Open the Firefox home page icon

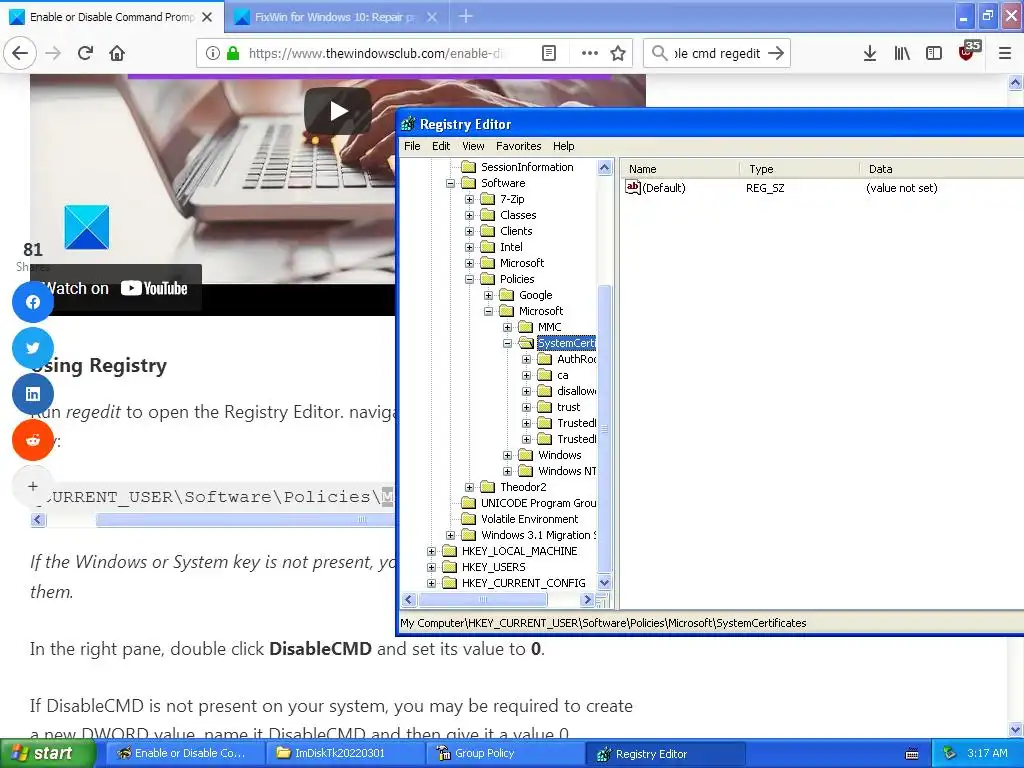tap(117, 53)
